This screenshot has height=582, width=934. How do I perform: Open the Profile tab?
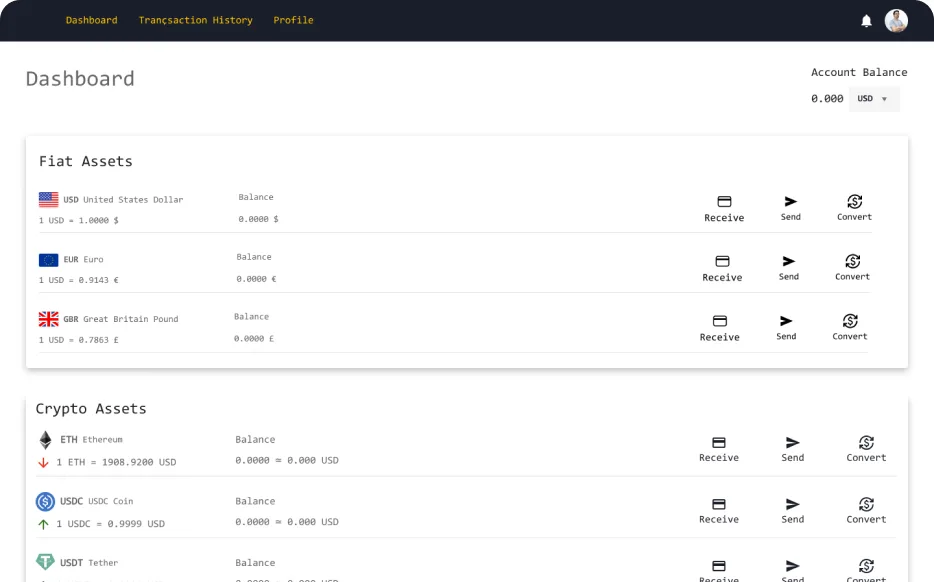(293, 20)
